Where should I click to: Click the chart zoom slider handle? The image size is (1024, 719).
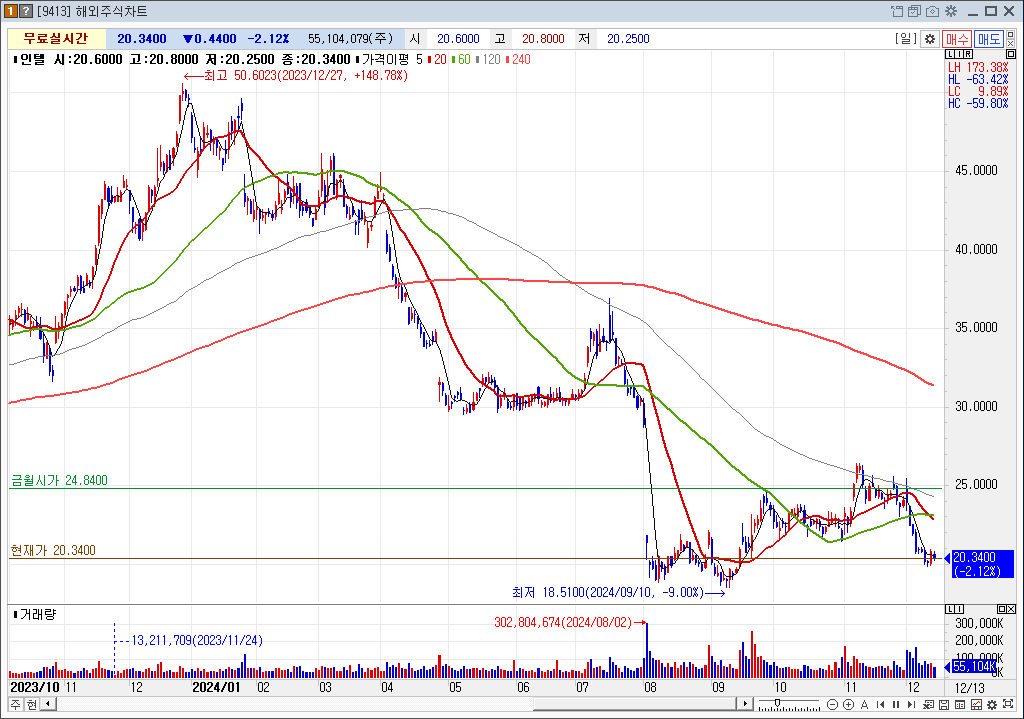pyautogui.click(x=775, y=705)
